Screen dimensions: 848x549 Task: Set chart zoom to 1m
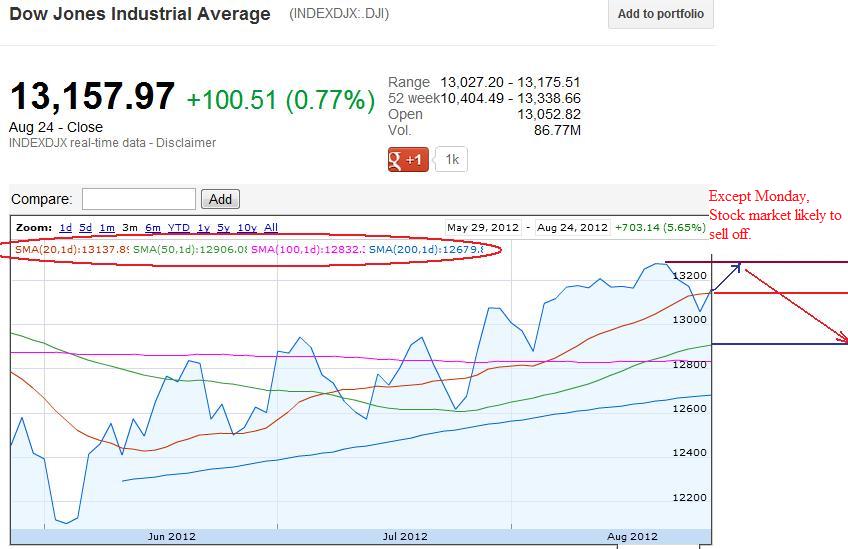point(107,228)
